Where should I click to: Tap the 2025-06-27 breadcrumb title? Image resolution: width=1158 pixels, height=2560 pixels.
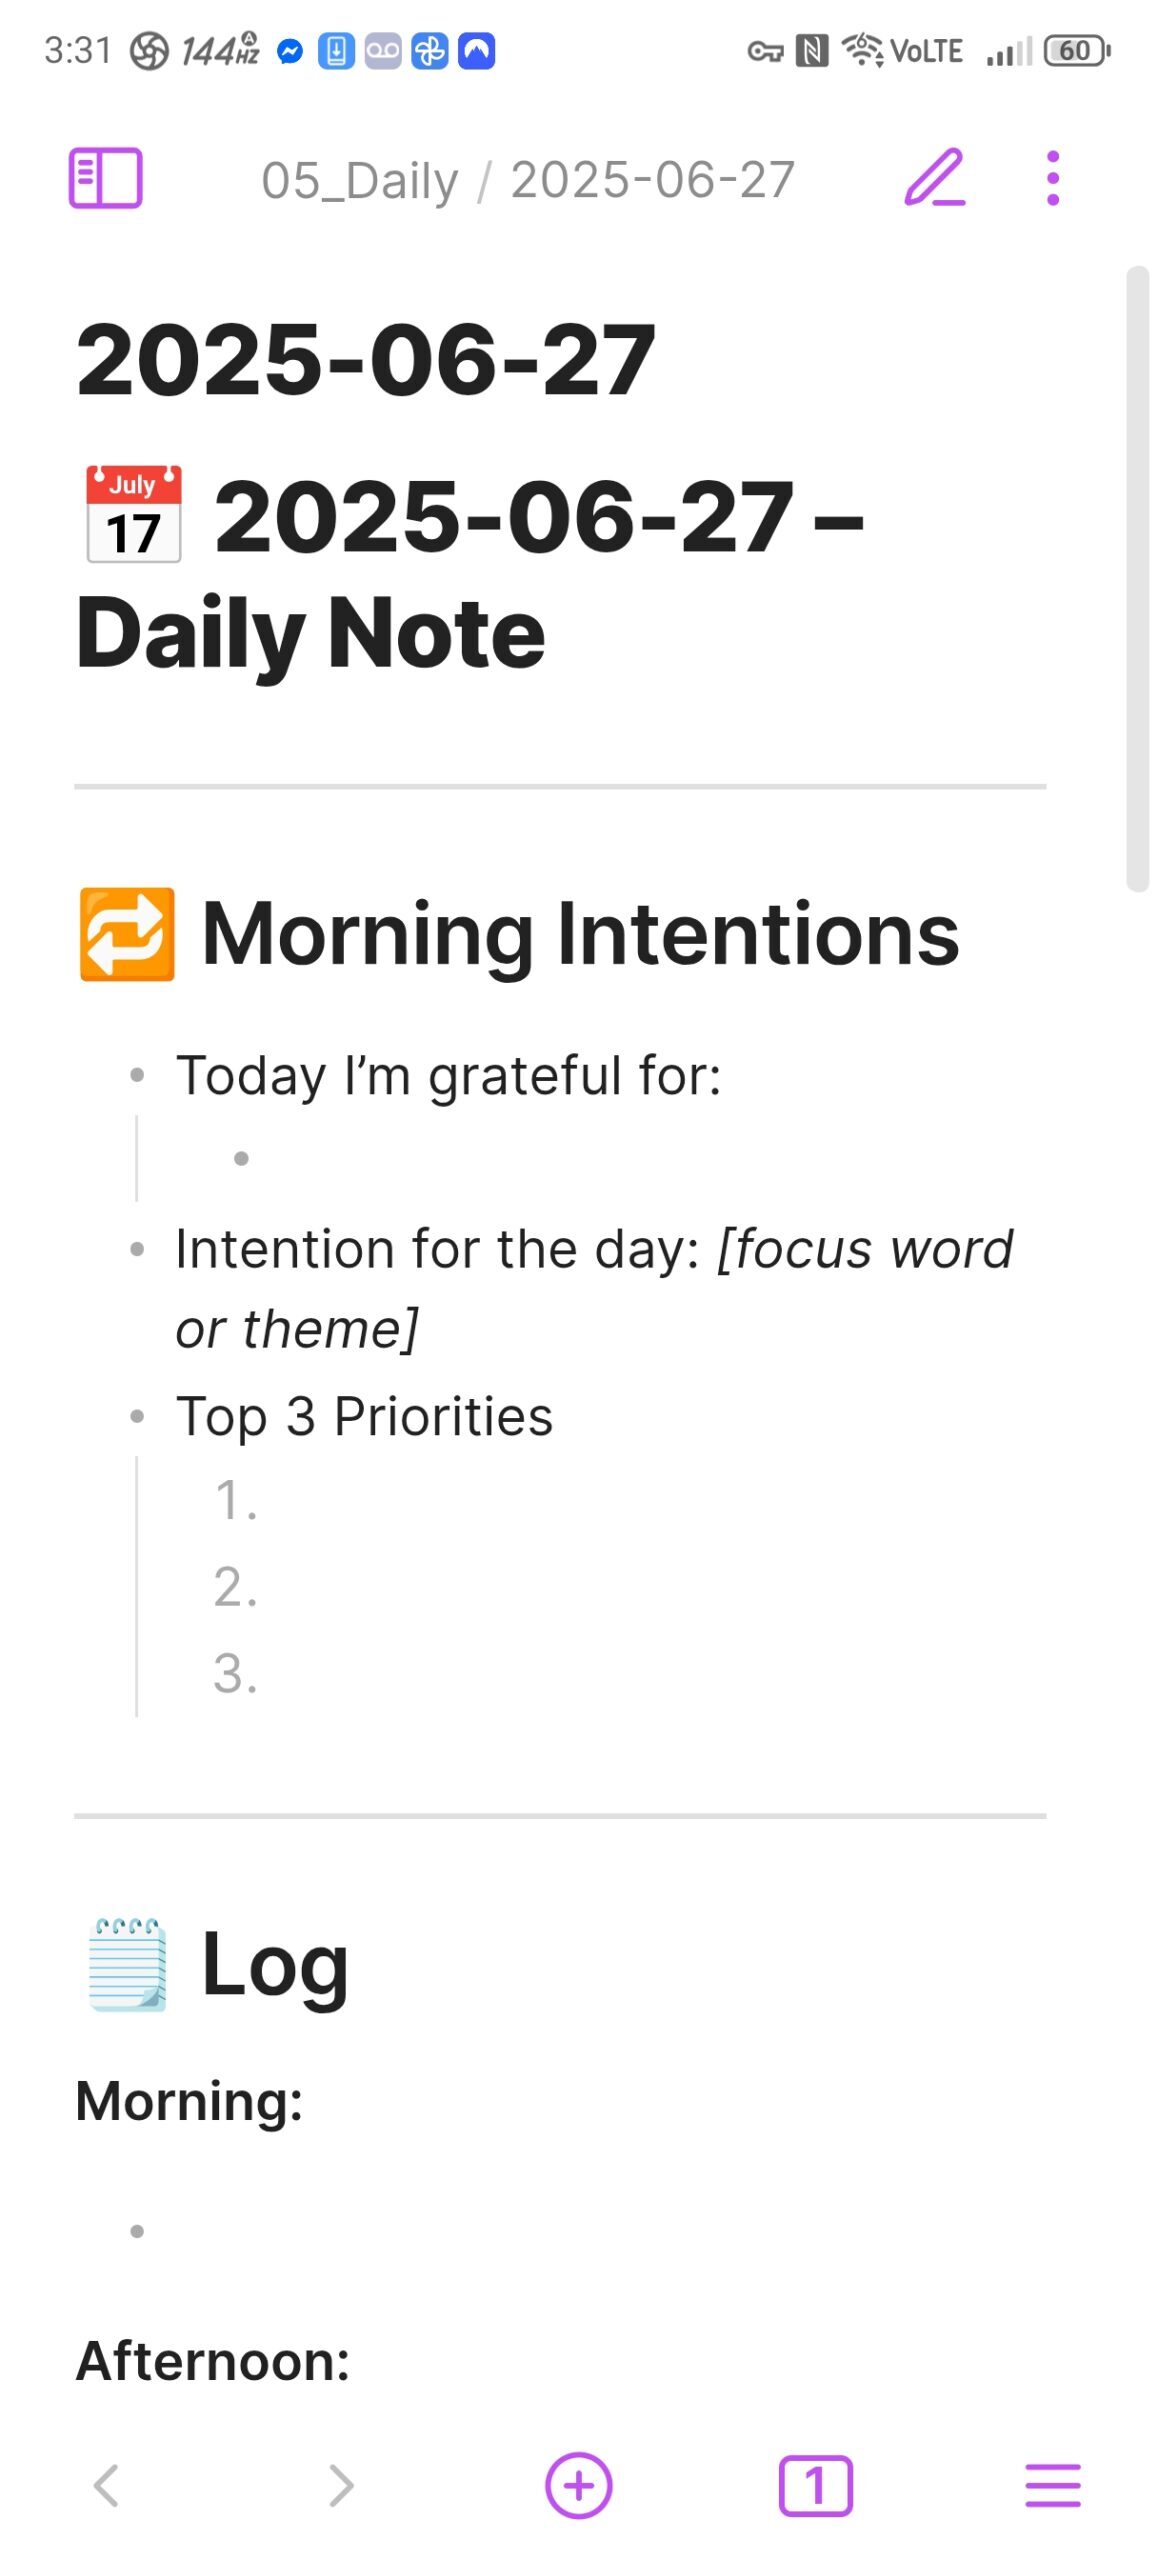click(x=652, y=181)
